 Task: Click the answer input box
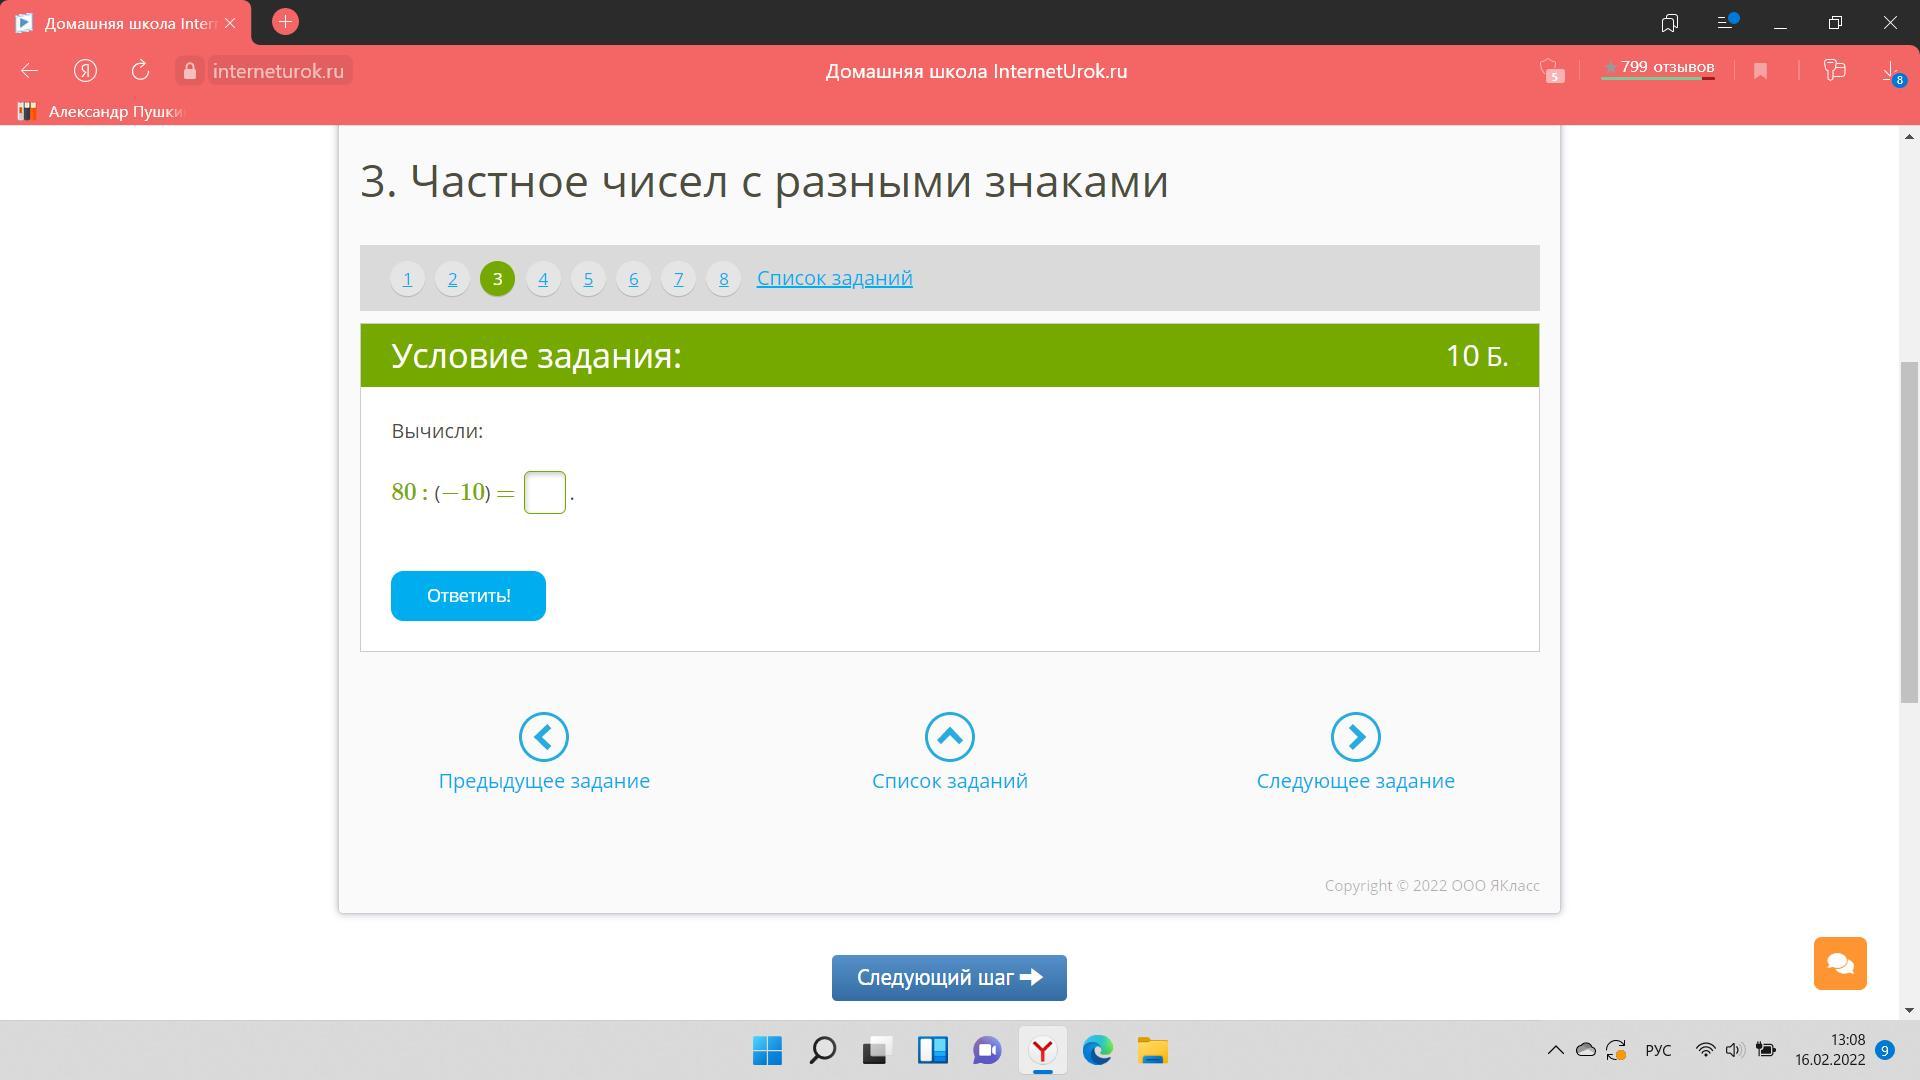pyautogui.click(x=545, y=493)
